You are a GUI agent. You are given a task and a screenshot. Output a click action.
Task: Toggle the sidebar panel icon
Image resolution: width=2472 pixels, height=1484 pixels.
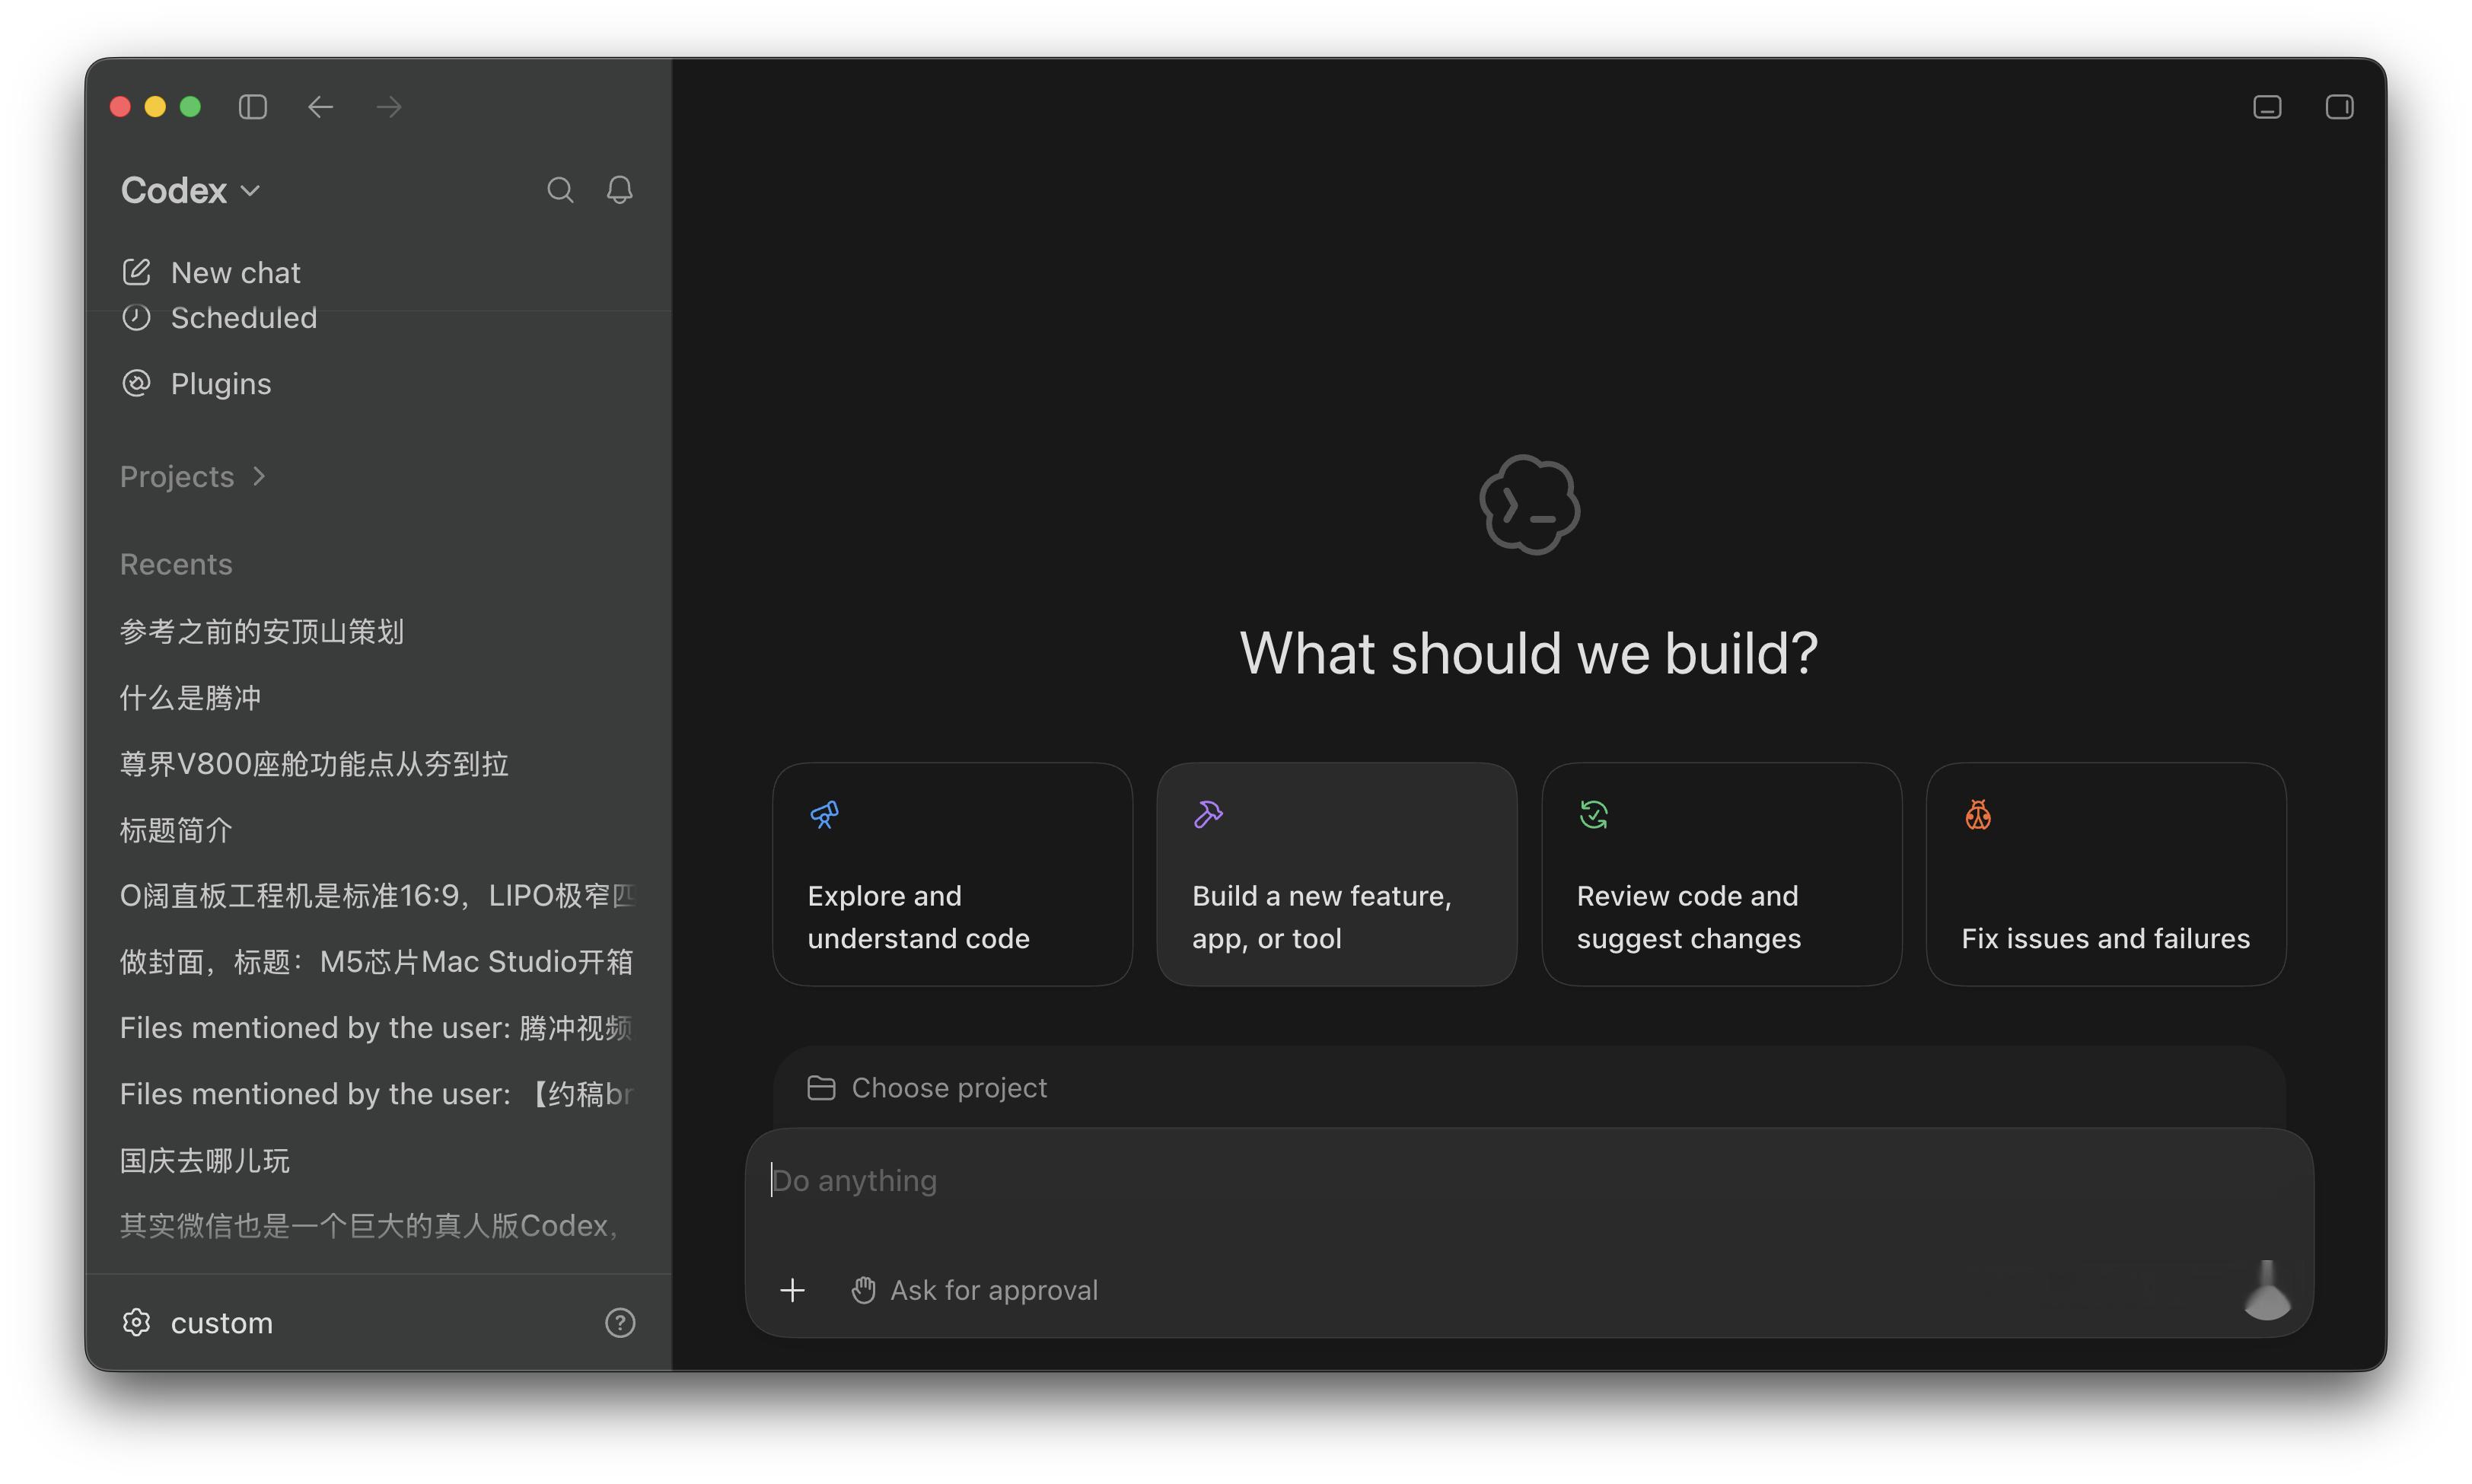(252, 106)
